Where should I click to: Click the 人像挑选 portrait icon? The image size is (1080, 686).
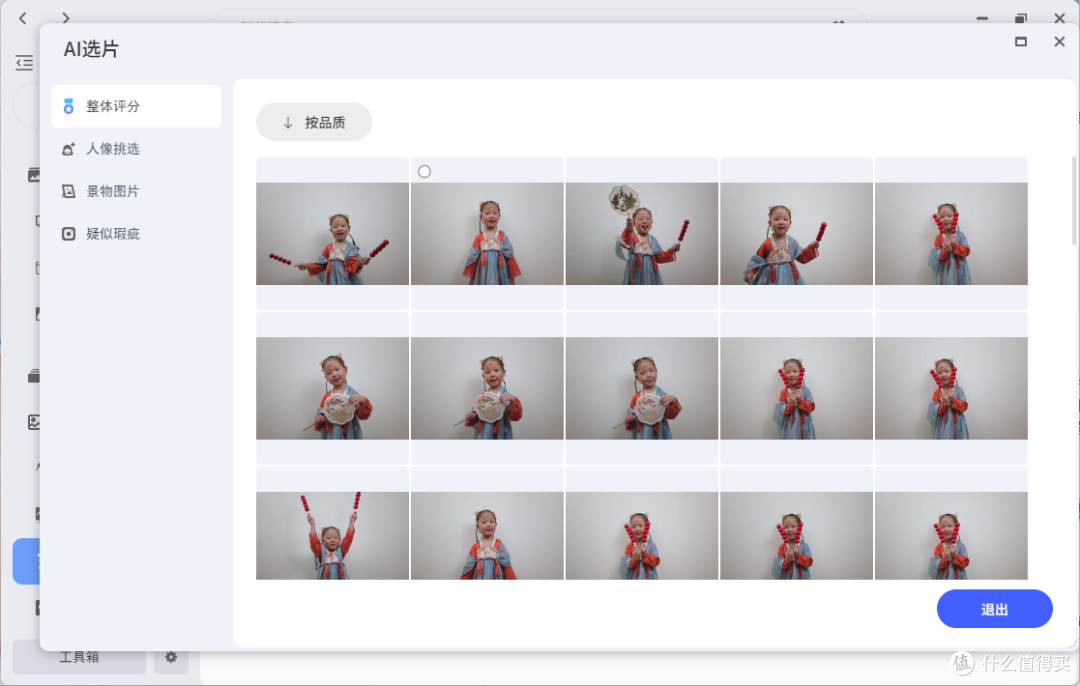click(x=68, y=149)
